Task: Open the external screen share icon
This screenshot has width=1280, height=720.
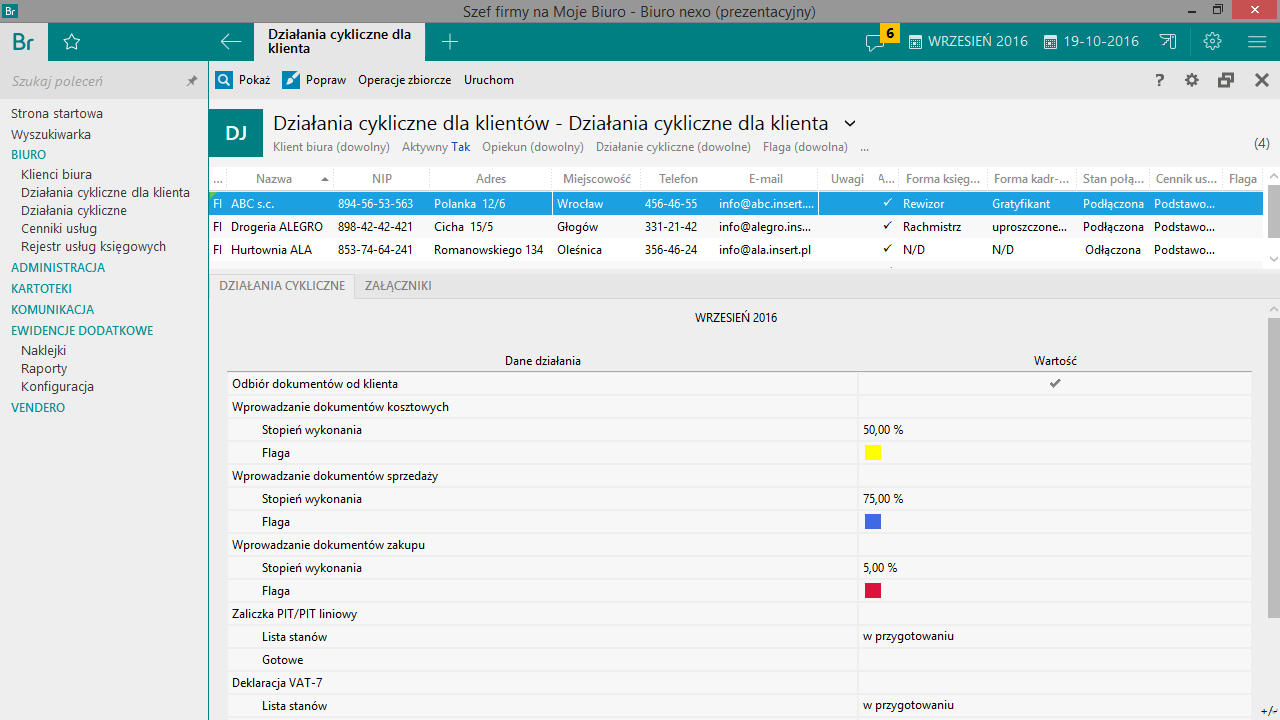Action: [x=1168, y=42]
